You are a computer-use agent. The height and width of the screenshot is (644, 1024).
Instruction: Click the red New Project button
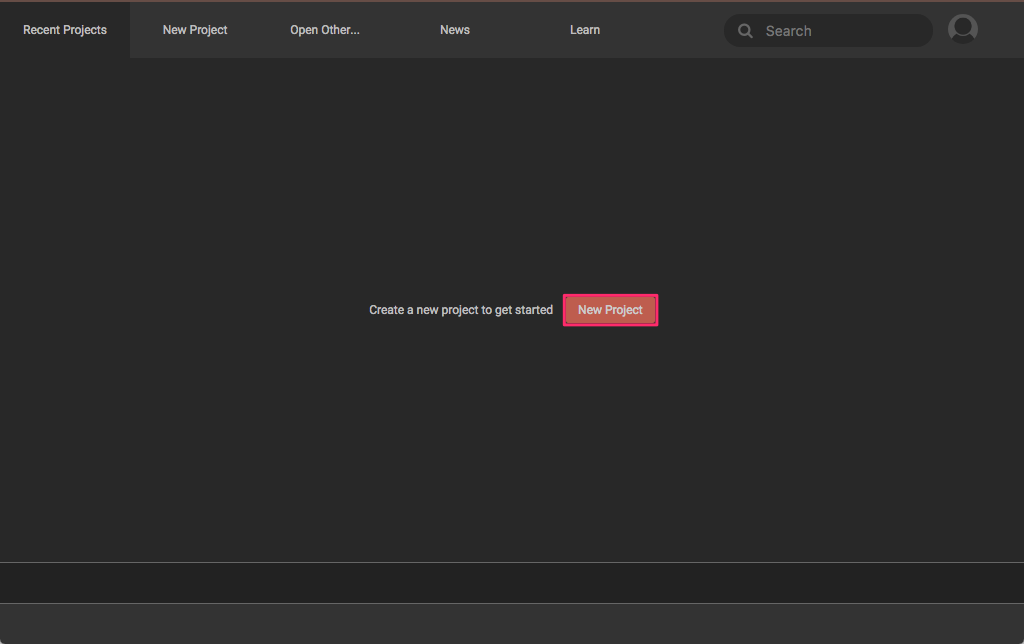pos(610,310)
